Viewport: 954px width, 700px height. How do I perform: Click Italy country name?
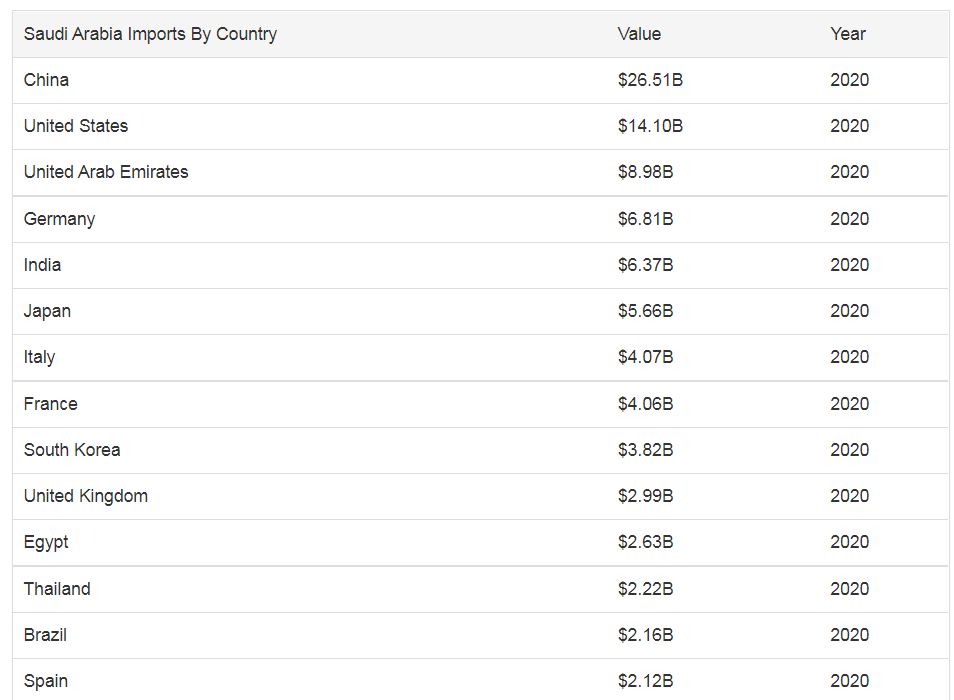(x=39, y=357)
